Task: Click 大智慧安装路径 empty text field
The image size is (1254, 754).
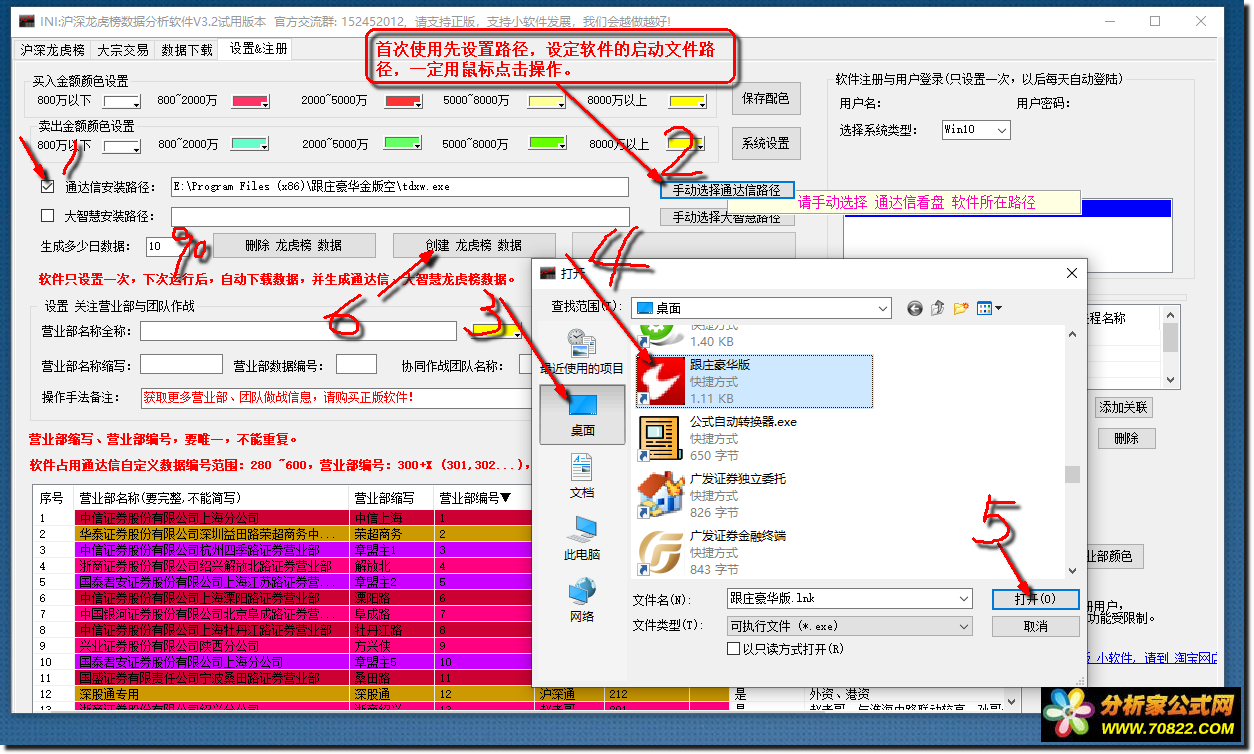Action: pyautogui.click(x=400, y=216)
